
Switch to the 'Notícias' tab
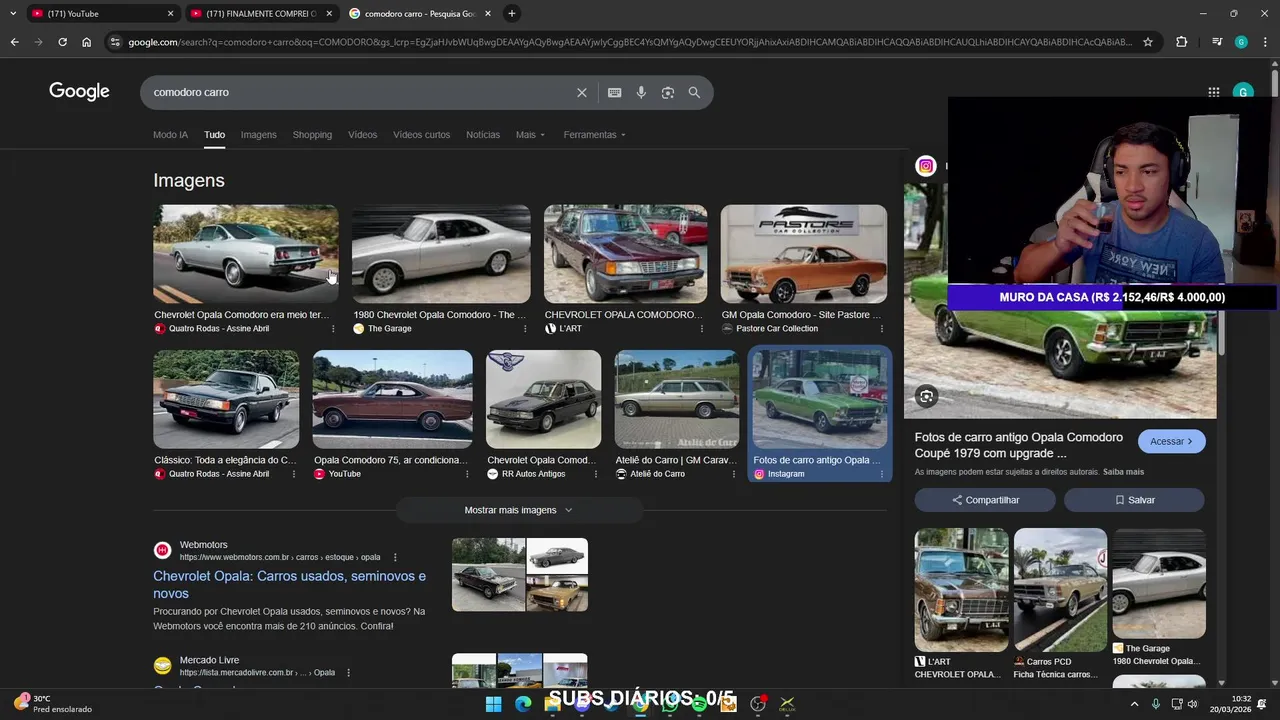pyautogui.click(x=483, y=135)
